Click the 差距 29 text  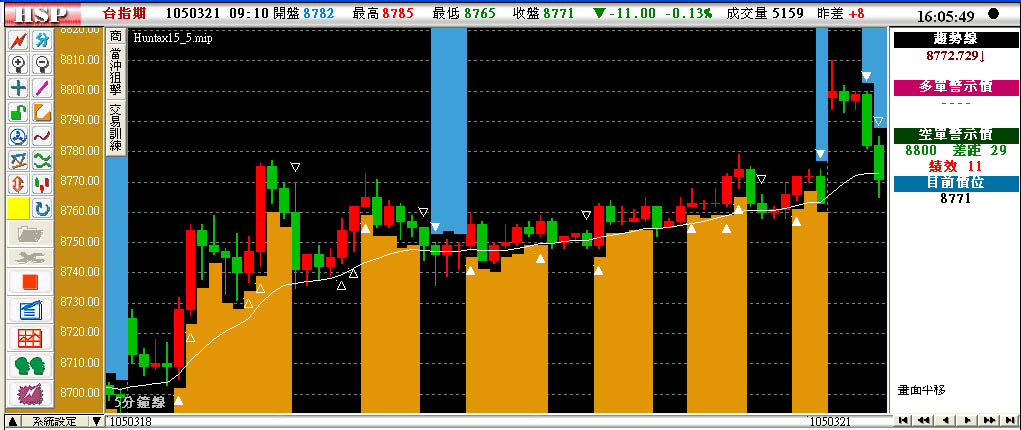tap(978, 150)
